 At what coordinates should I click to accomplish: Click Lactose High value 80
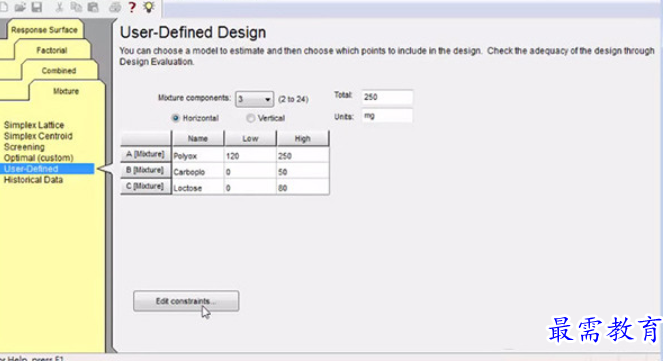click(x=303, y=188)
